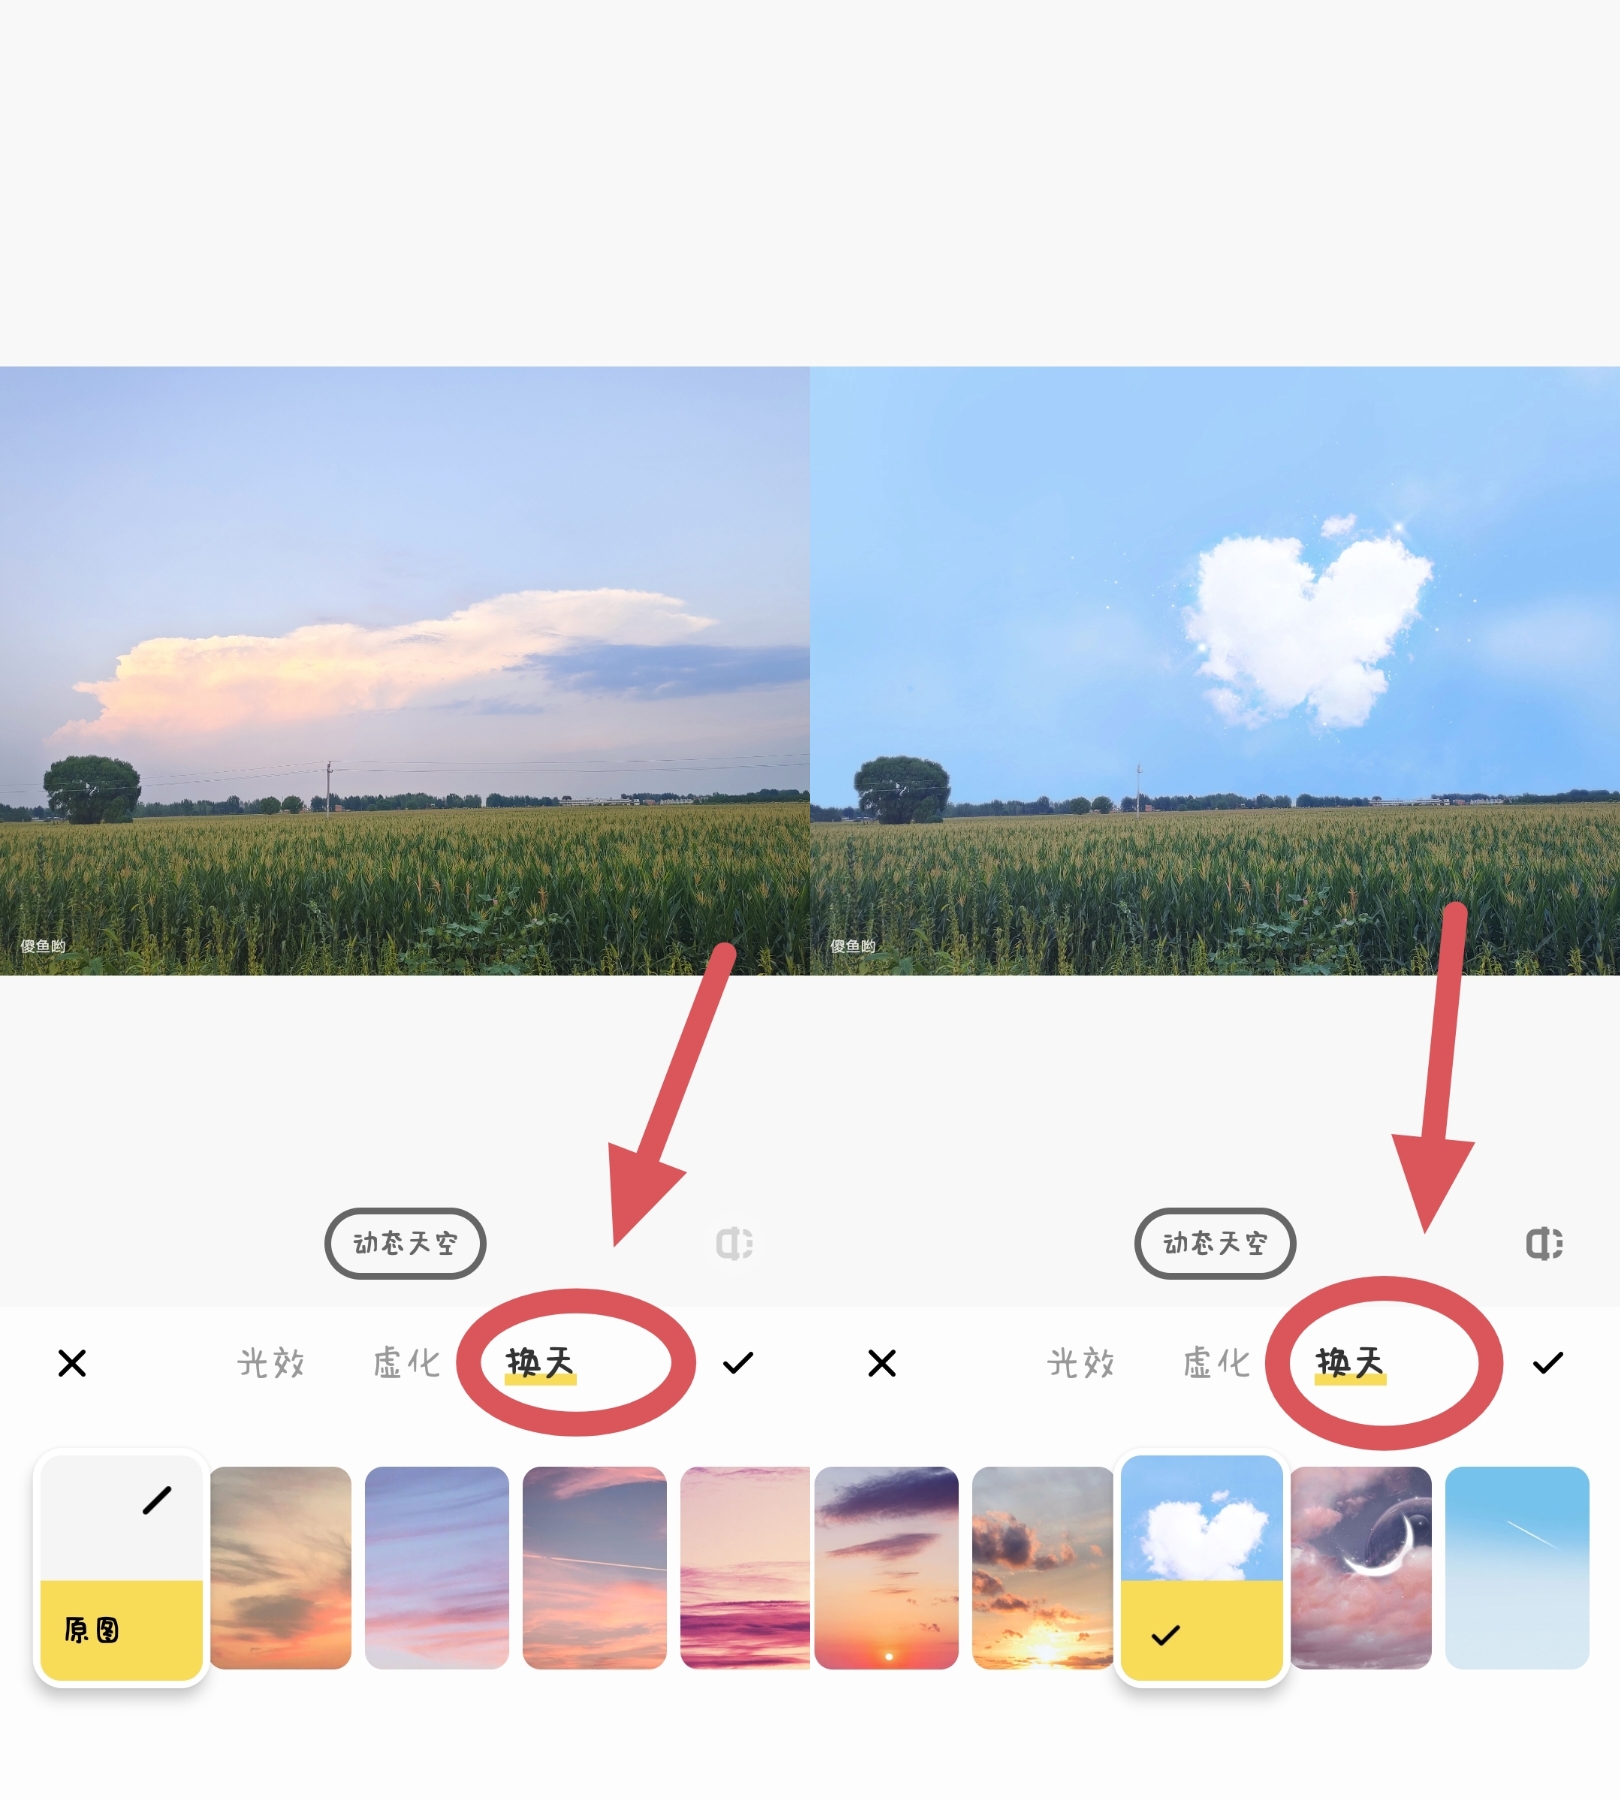
Task: Open the 虚化 tab in right panel
Action: (x=1216, y=1363)
